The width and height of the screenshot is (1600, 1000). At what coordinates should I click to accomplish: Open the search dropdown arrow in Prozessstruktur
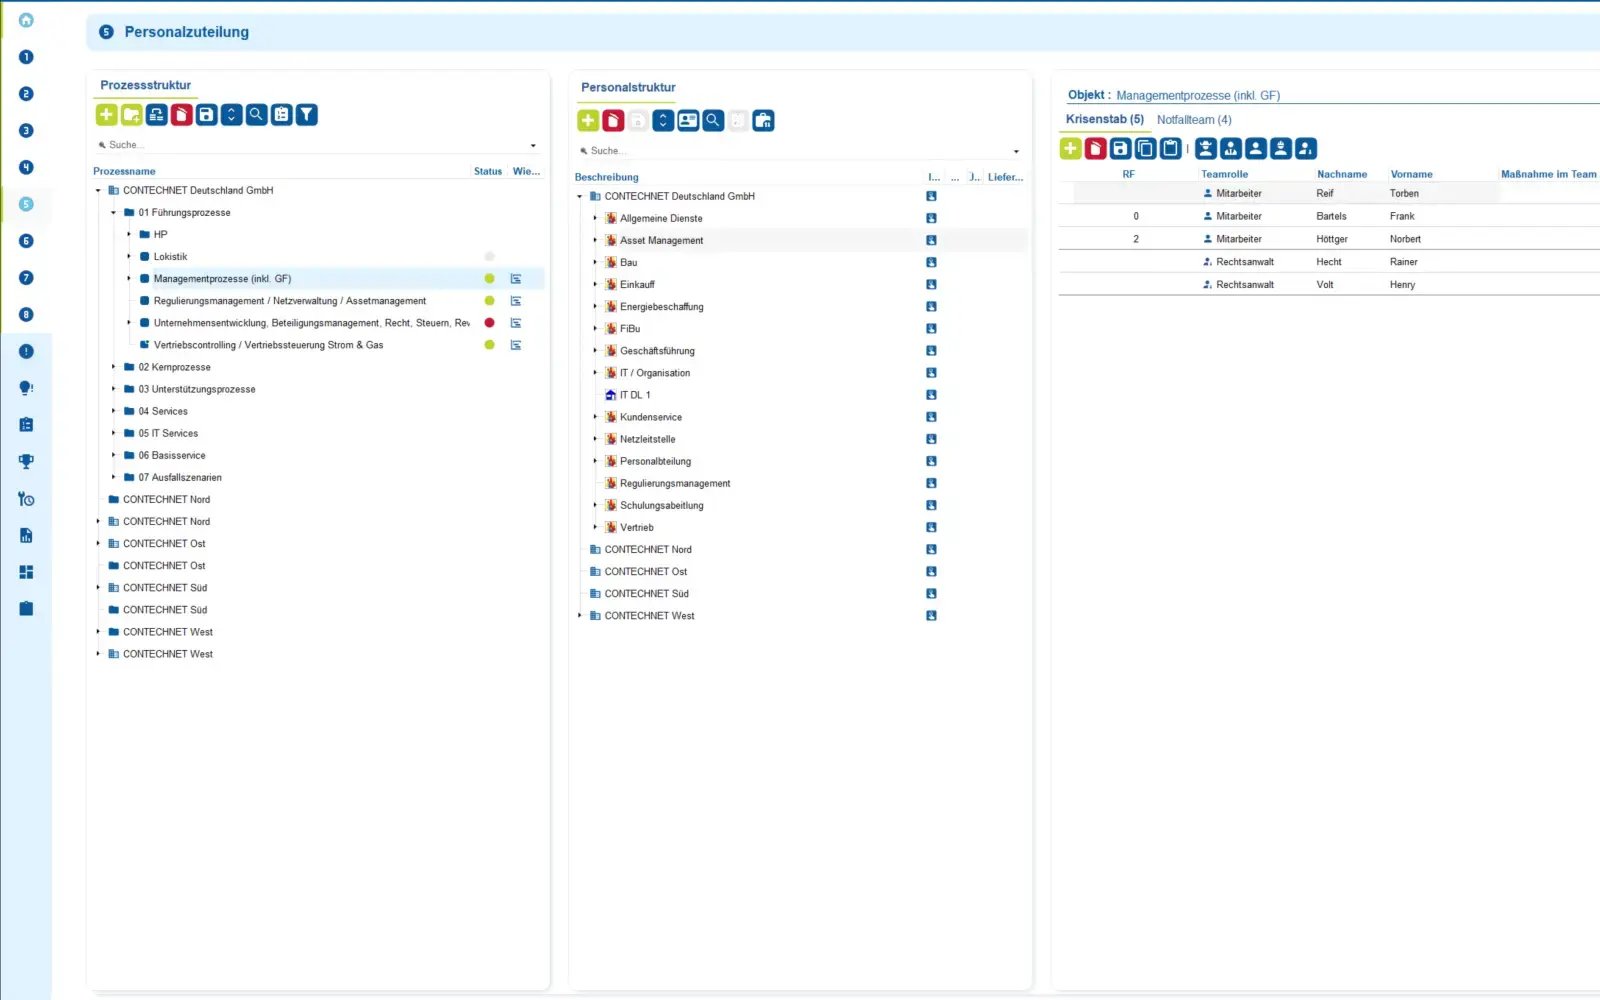533,145
